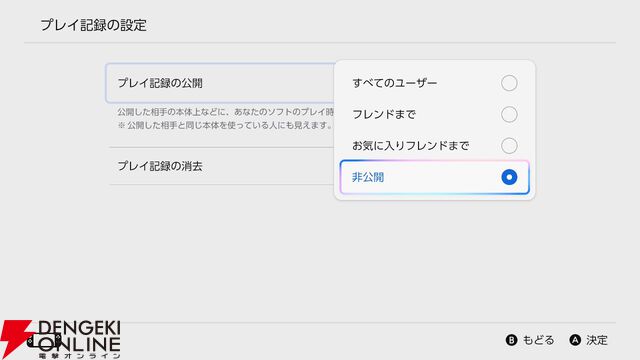The image size is (640, 360).
Task: Choose the すべてのユーザー option label
Action: click(395, 83)
